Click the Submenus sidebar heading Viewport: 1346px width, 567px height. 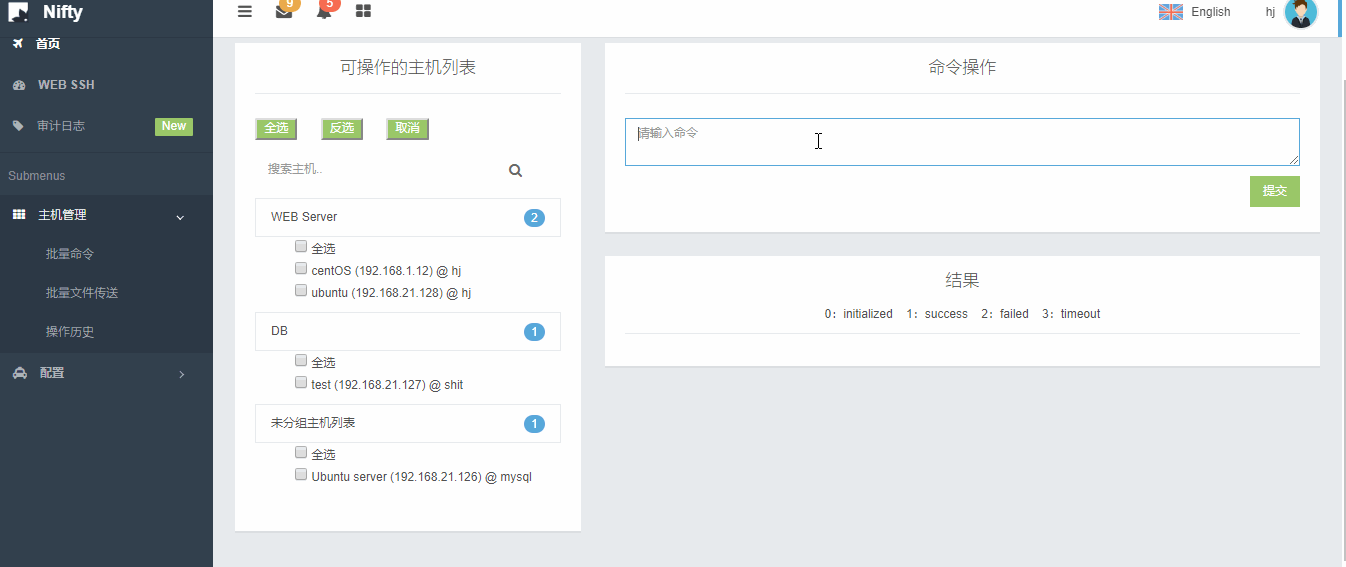[37, 176]
